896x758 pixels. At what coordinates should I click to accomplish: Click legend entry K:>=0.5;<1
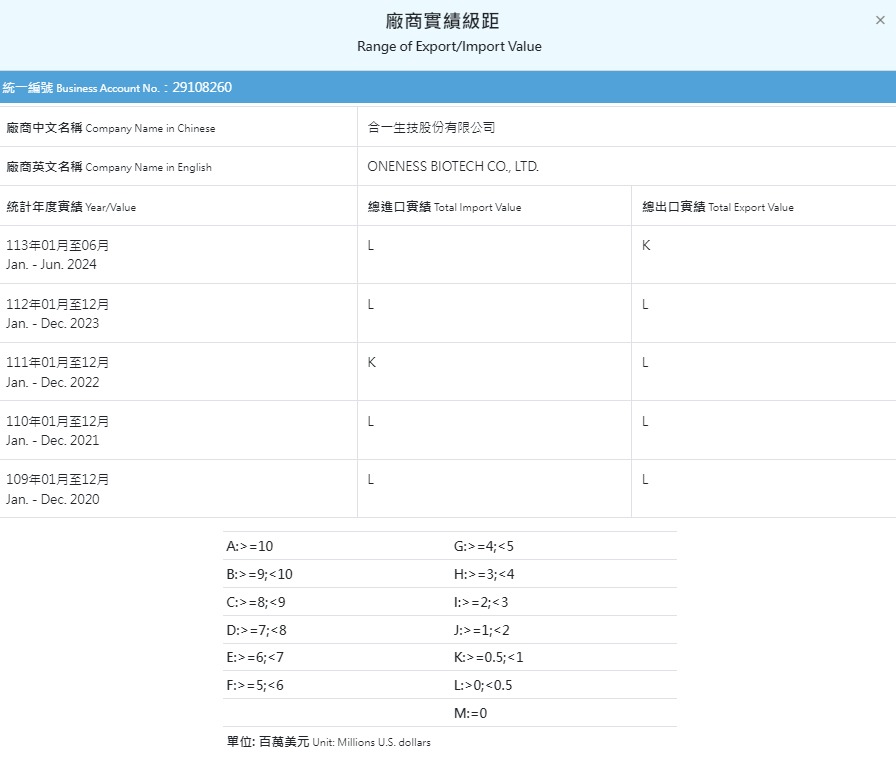pos(488,657)
